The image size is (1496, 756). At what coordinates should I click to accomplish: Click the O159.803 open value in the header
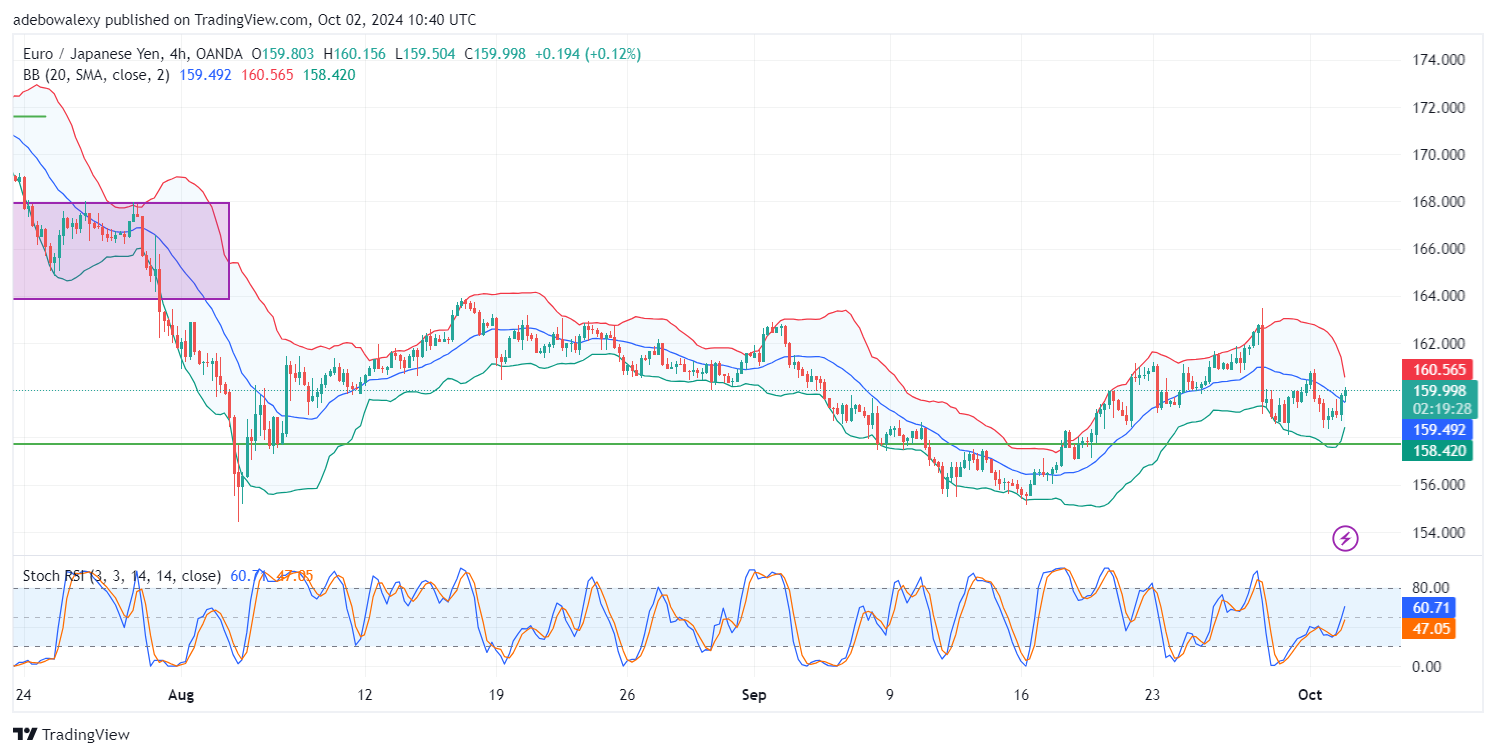[x=283, y=54]
